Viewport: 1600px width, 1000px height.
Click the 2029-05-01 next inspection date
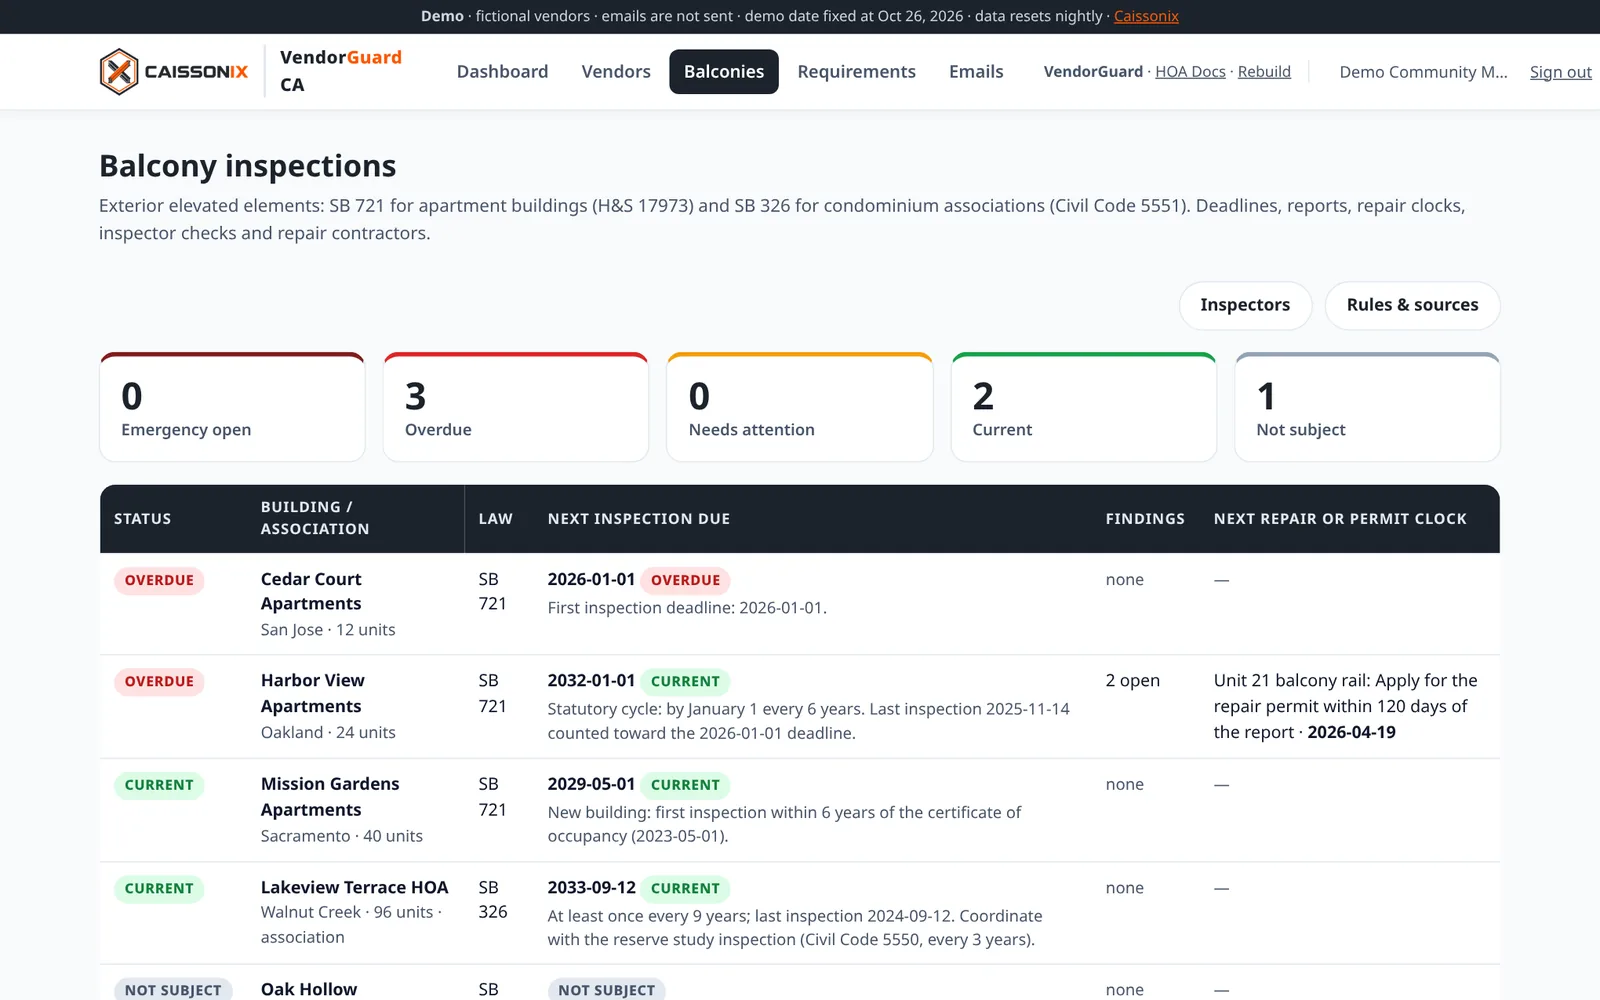pos(591,784)
